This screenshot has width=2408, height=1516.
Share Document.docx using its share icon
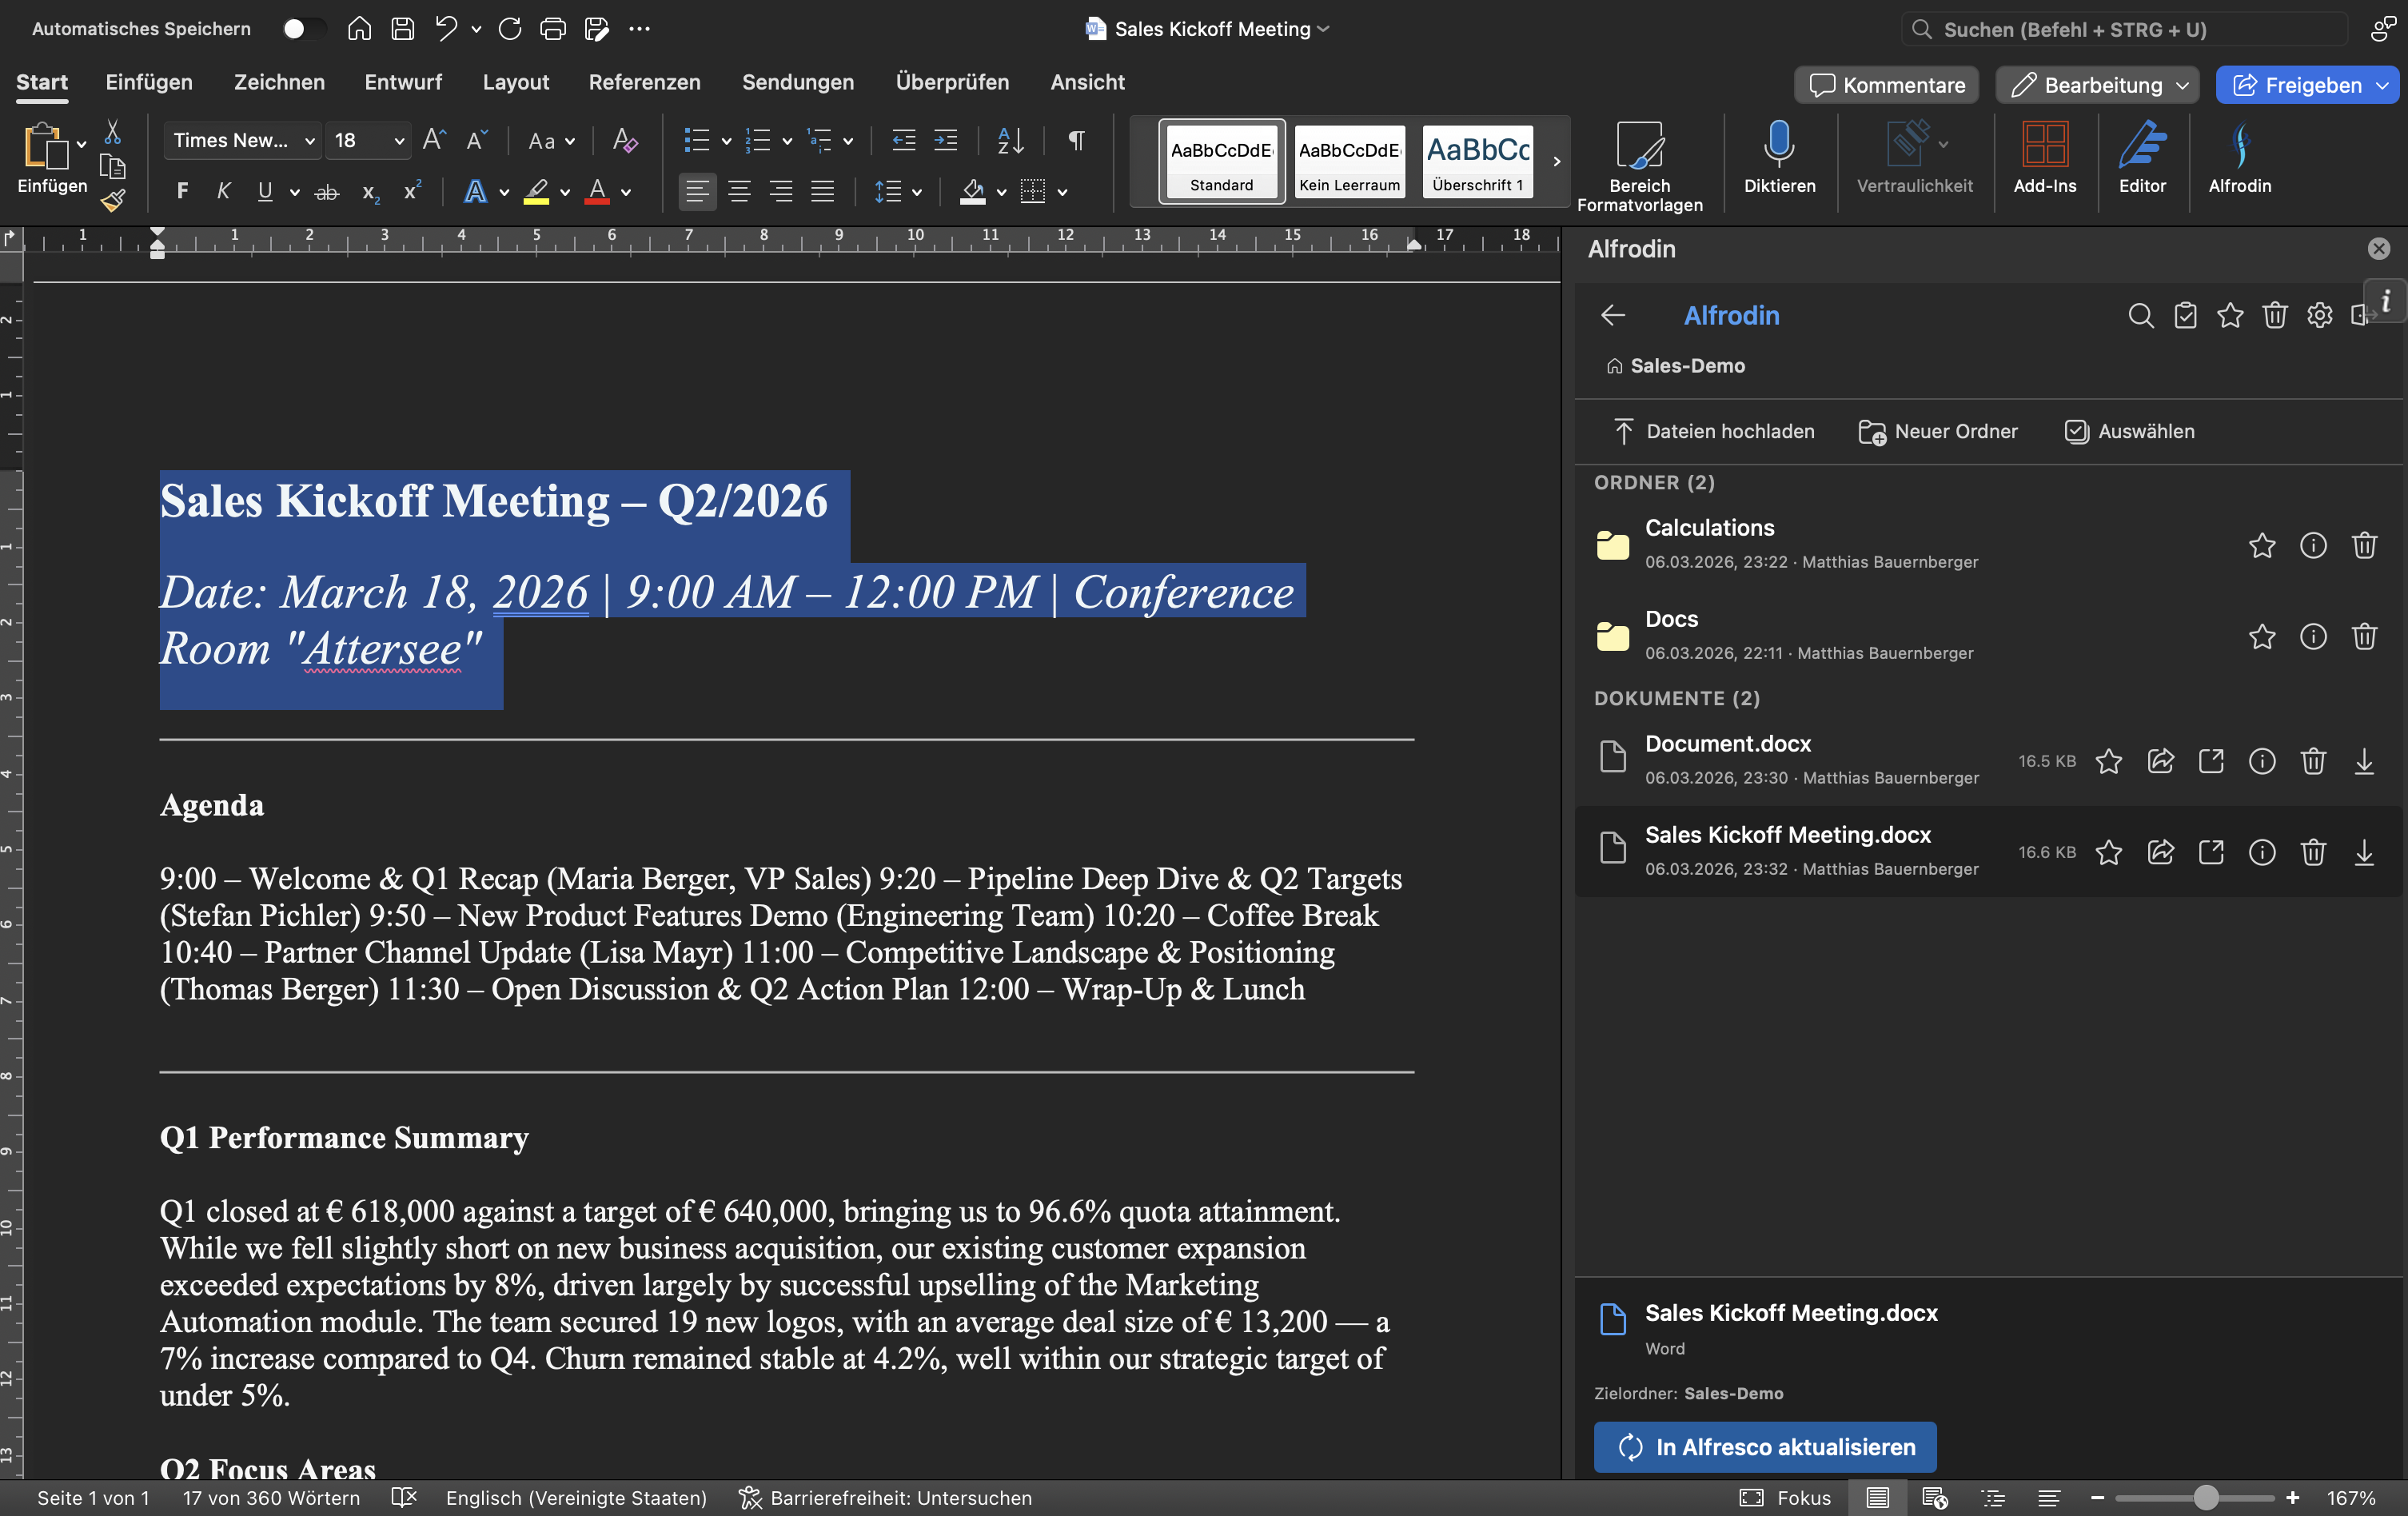[x=2161, y=761]
